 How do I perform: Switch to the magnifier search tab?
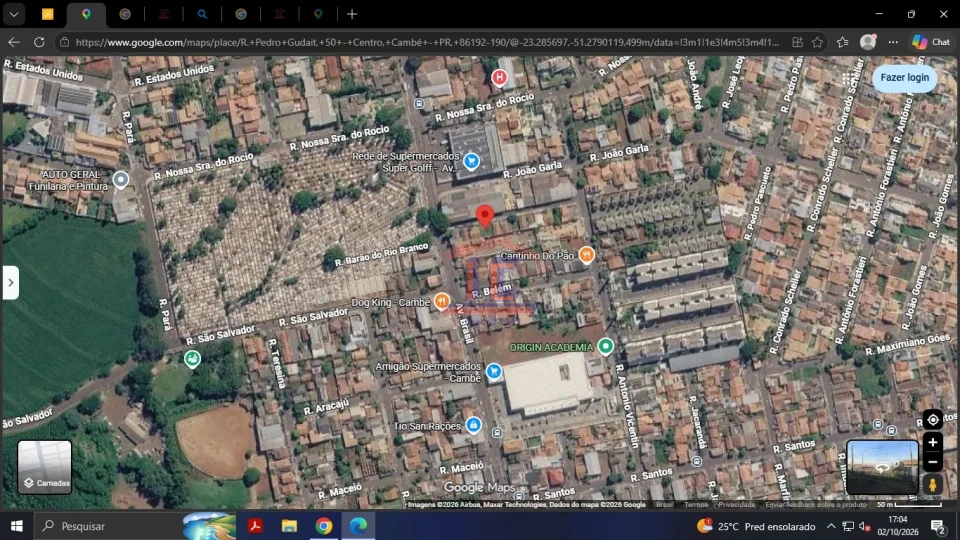202,13
